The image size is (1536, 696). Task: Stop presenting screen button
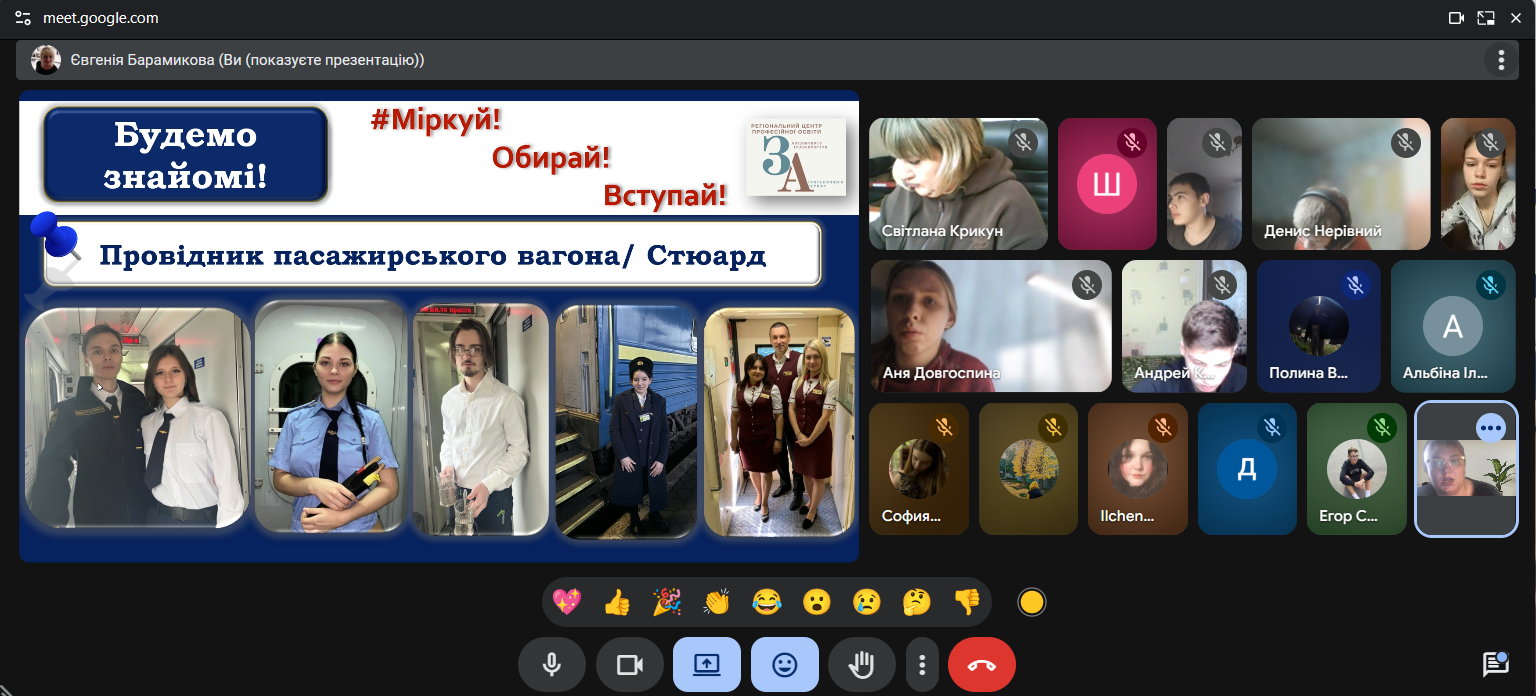tap(706, 665)
